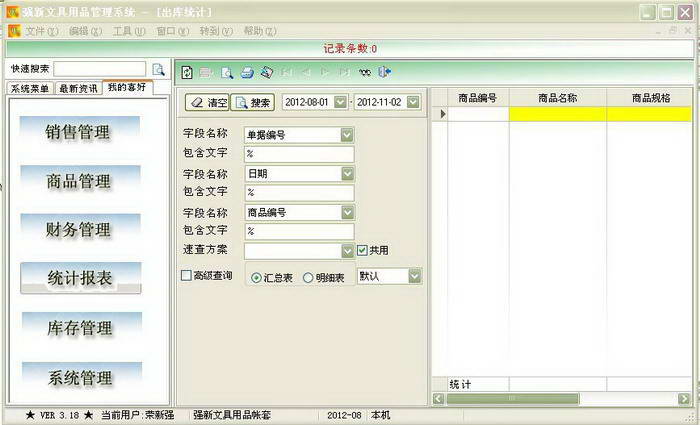Click the grid scrollbar right arrow
The width and height of the screenshot is (700, 425).
(683, 398)
